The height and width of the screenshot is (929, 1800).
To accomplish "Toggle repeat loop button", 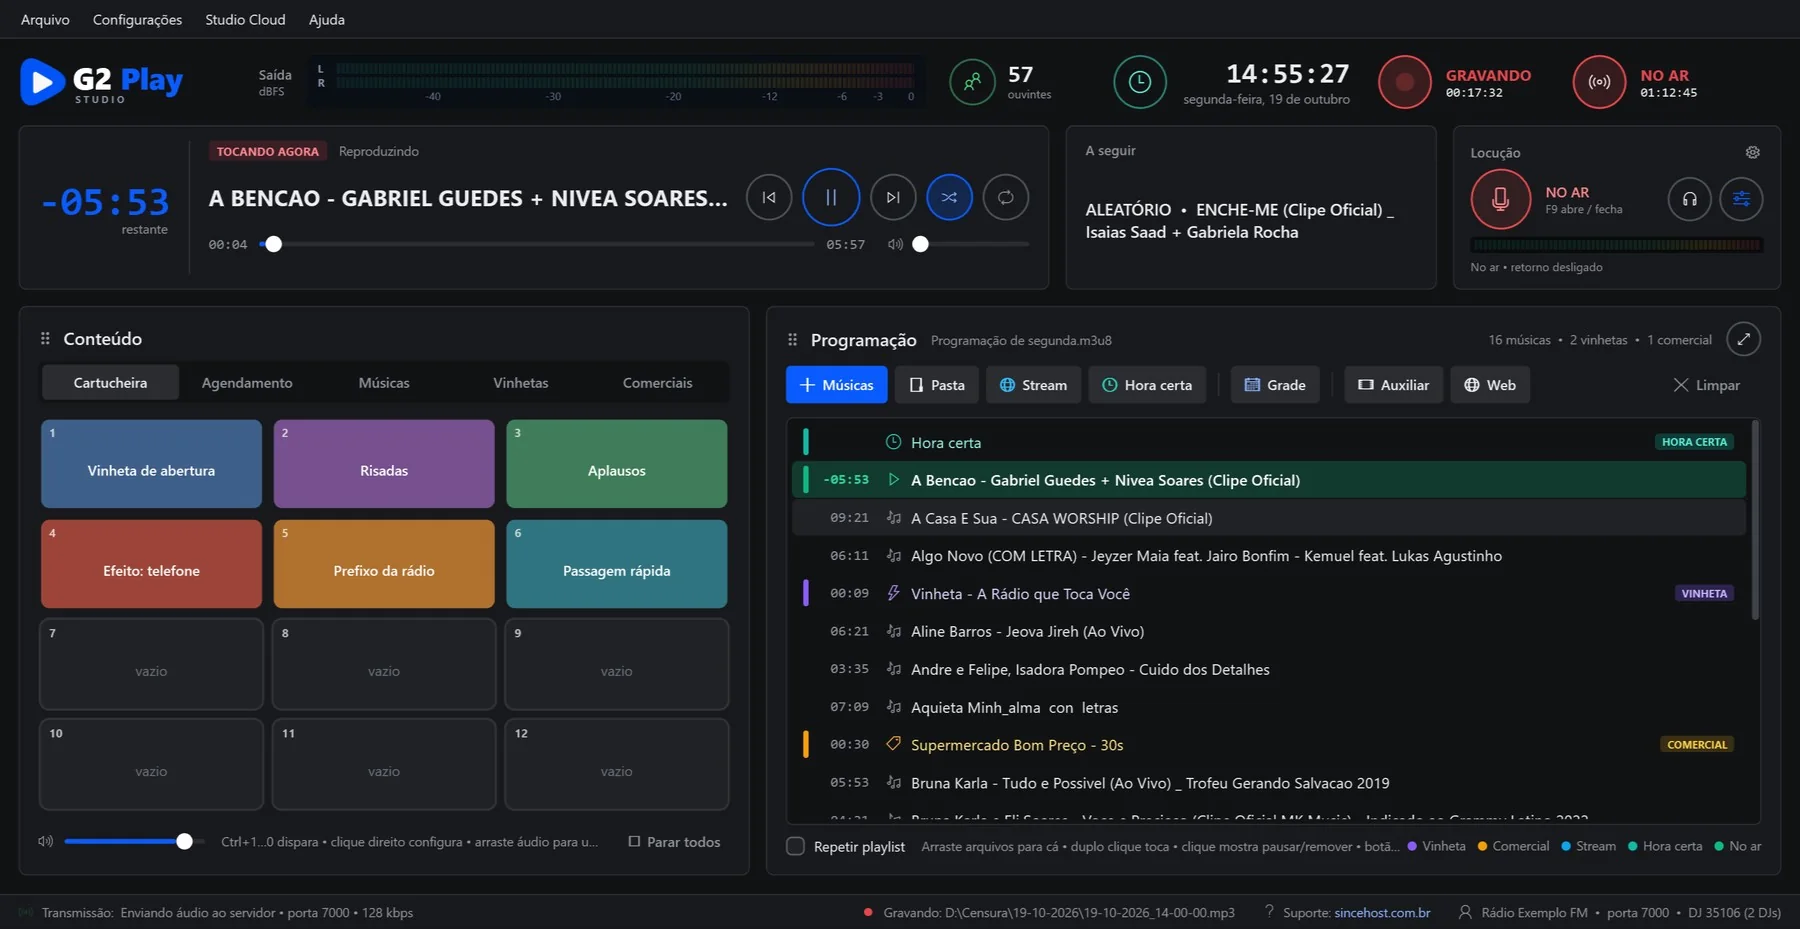I will click(x=1005, y=197).
